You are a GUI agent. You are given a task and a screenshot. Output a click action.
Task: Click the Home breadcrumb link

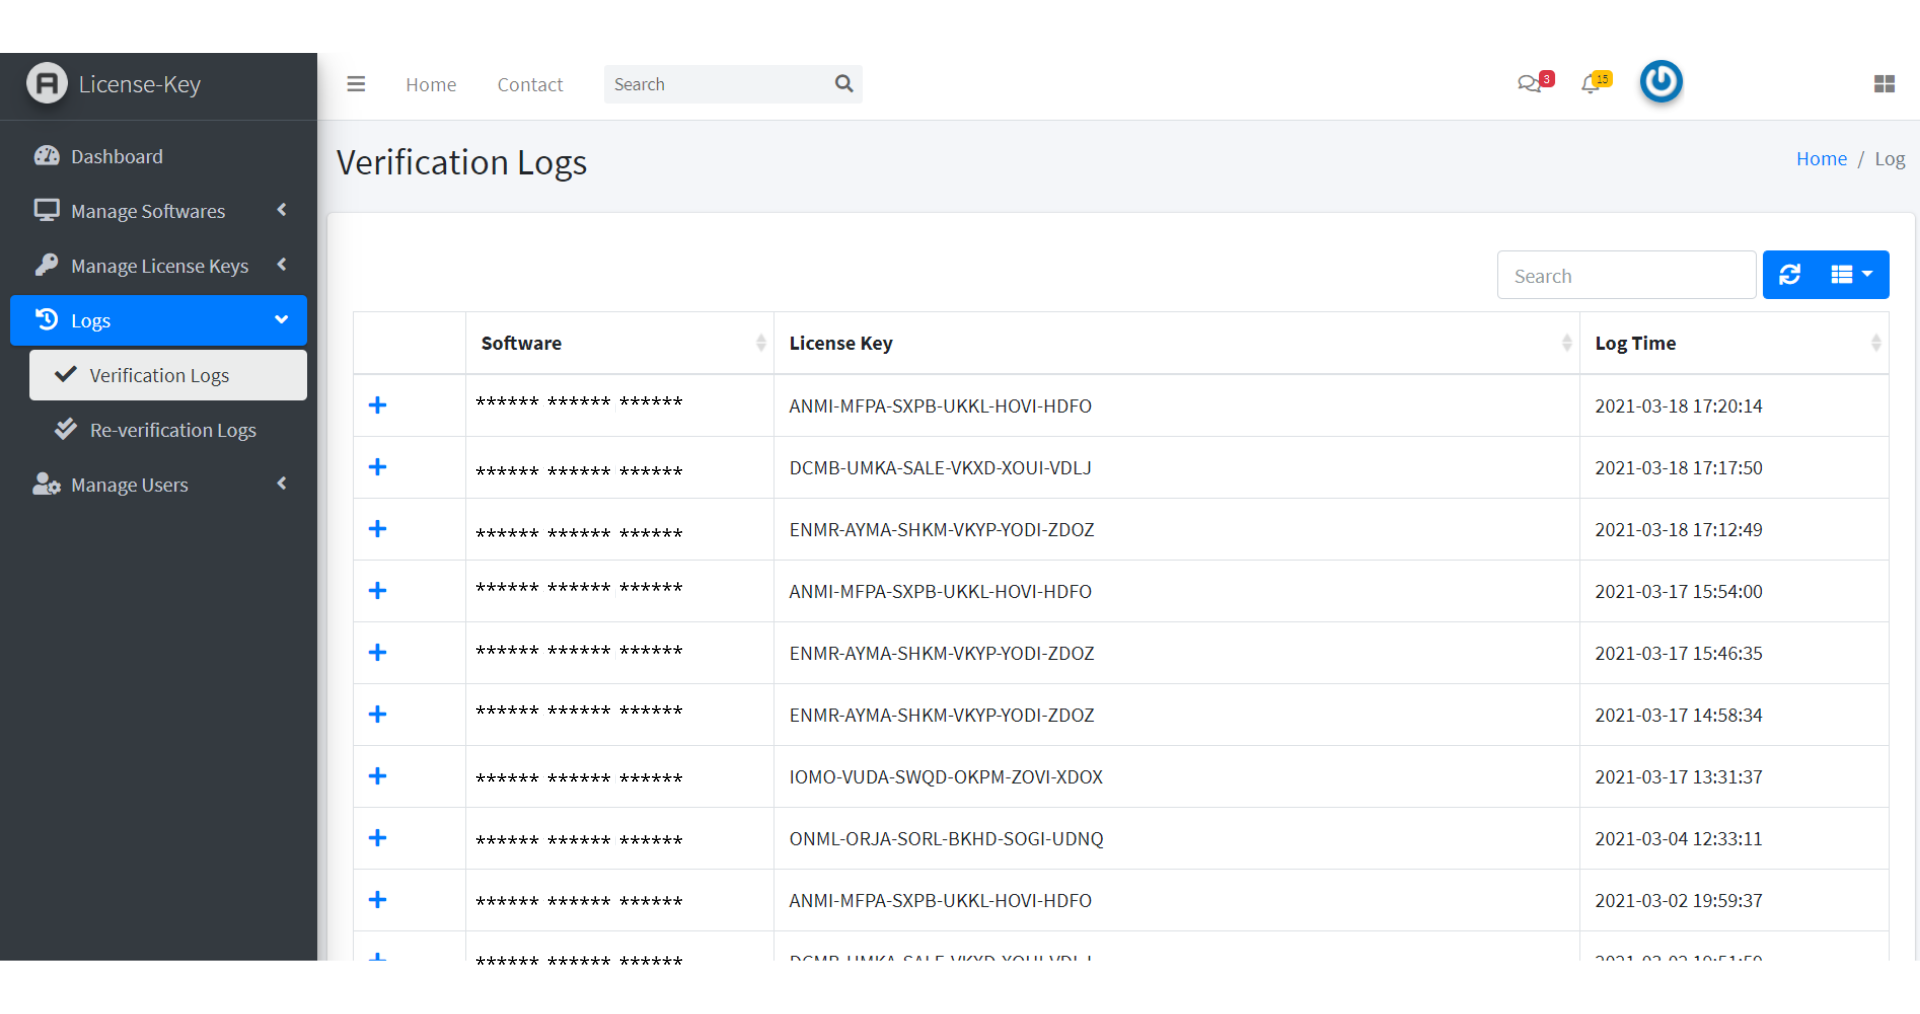[1821, 159]
